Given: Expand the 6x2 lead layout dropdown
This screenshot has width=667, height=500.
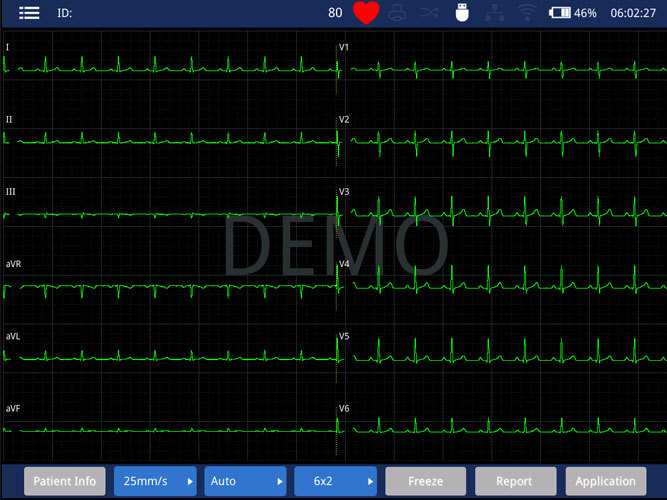Looking at the screenshot, I should 335,481.
